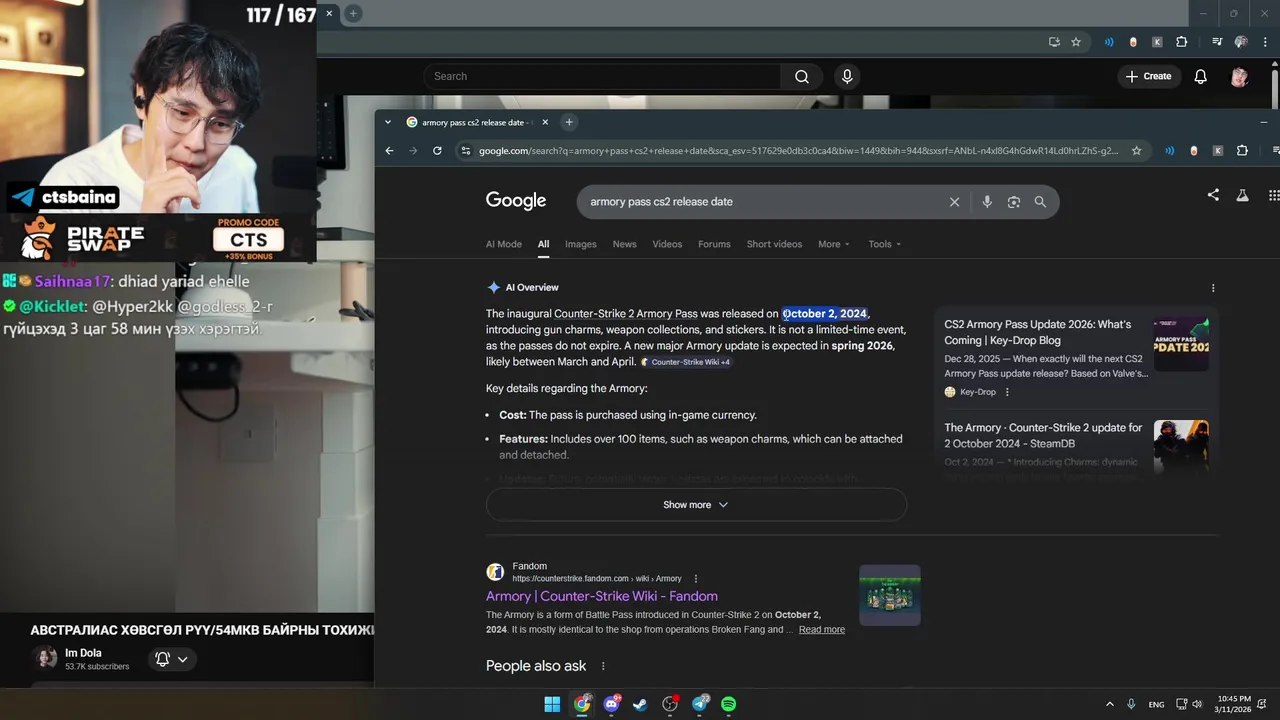
Task: Open extensions puzzle icon in Google window
Action: [x=1242, y=151]
